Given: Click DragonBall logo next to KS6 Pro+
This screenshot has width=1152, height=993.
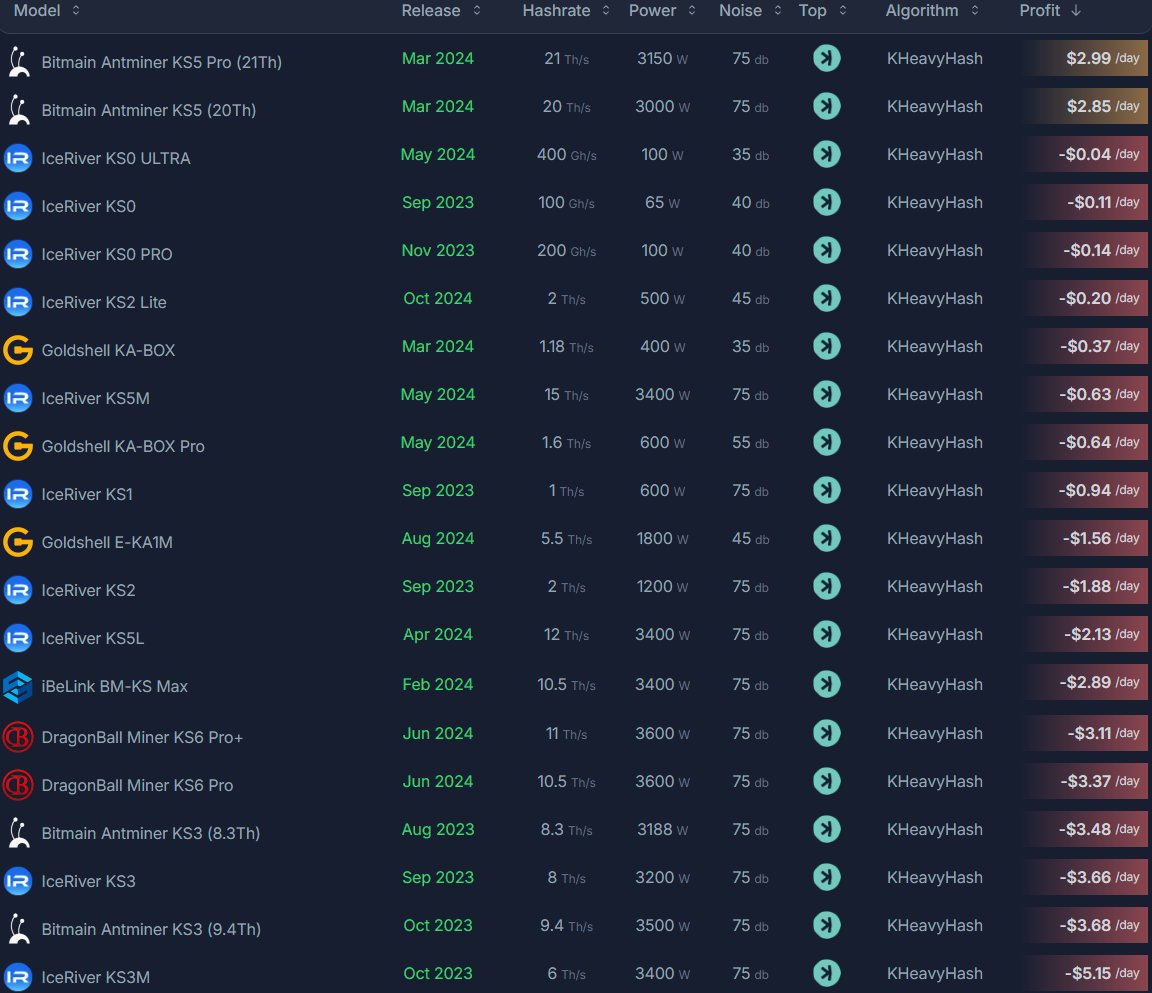Looking at the screenshot, I should click(x=18, y=737).
